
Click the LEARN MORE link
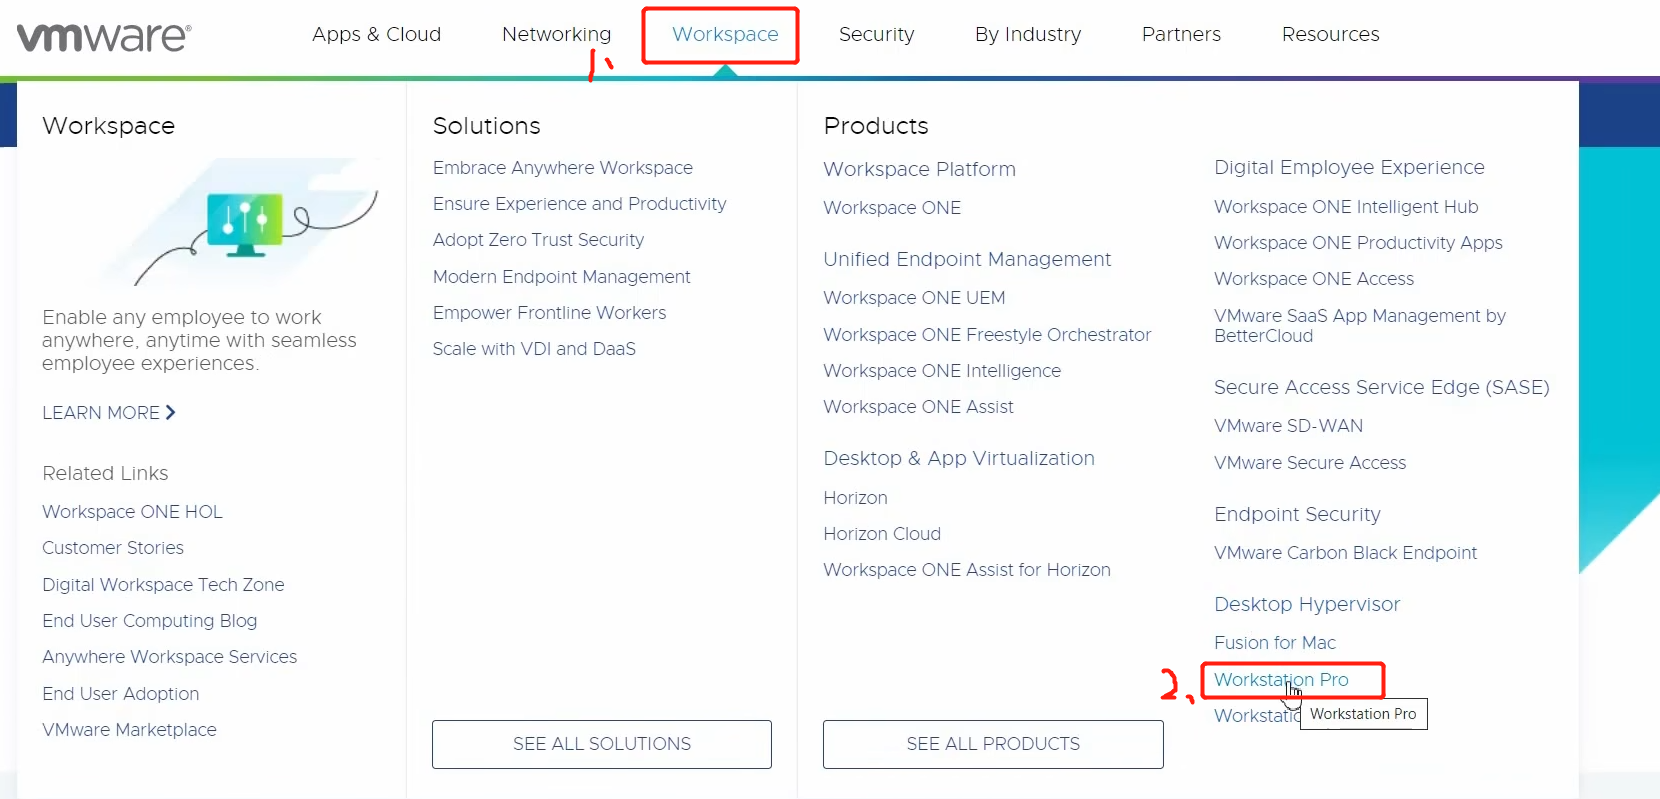tap(109, 412)
